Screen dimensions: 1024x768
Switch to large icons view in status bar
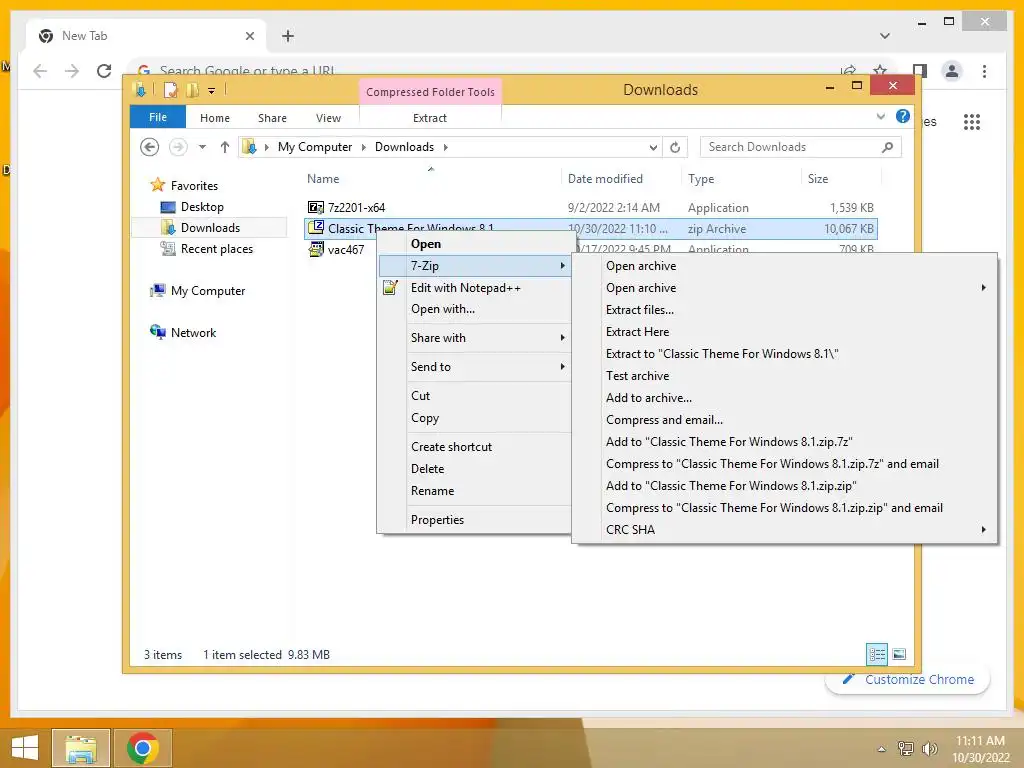coord(899,654)
